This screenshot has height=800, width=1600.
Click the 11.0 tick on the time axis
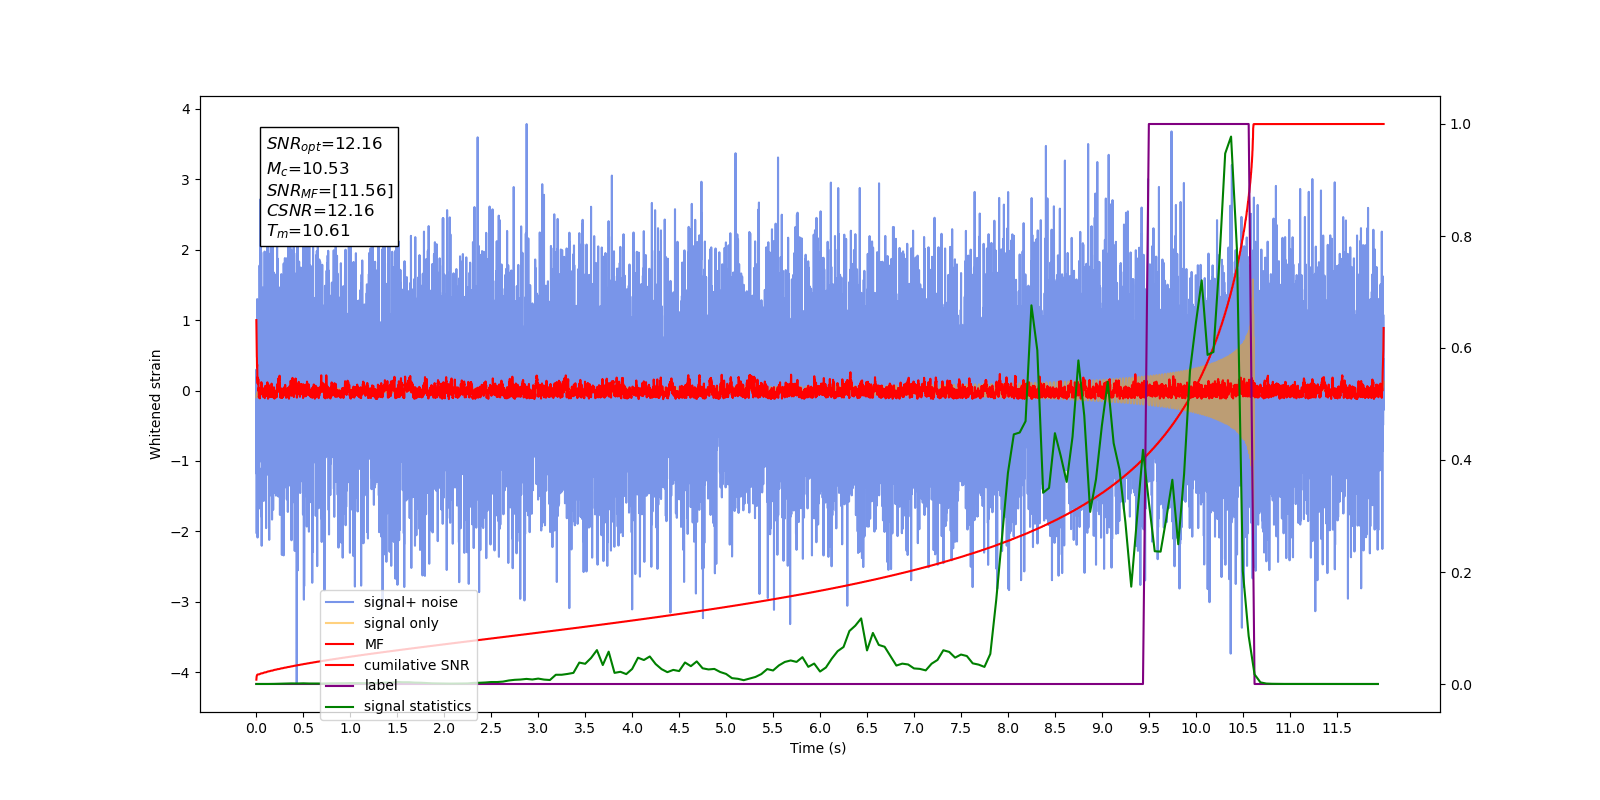click(x=1290, y=728)
